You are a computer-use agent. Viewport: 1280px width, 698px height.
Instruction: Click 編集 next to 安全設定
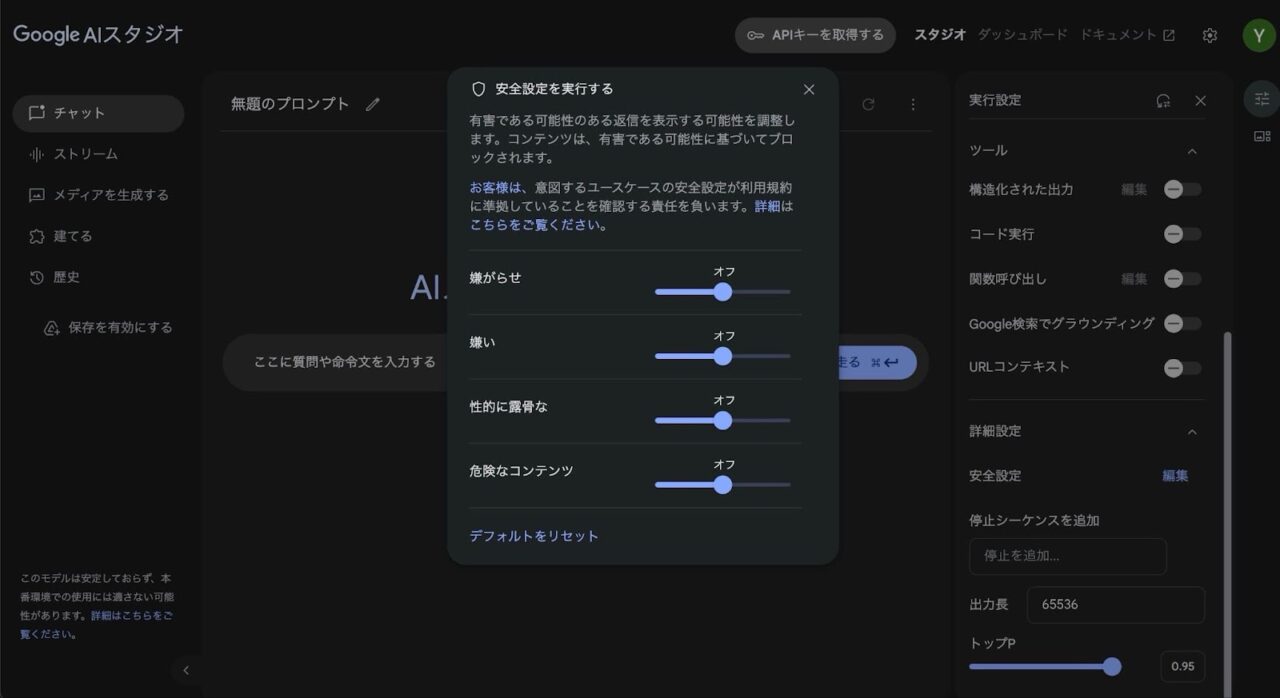[1175, 476]
